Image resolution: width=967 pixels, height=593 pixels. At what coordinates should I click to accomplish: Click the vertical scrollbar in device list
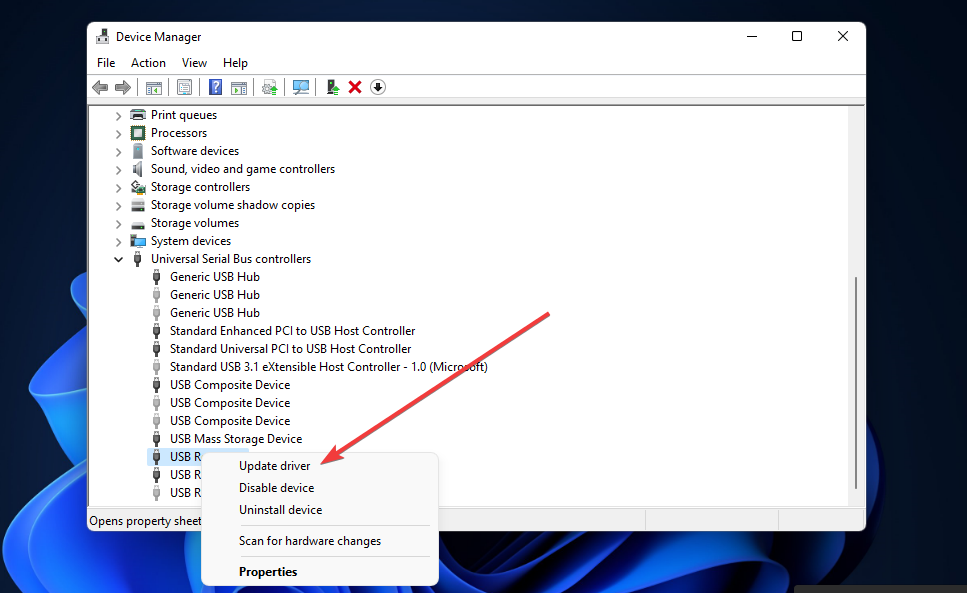coord(856,380)
